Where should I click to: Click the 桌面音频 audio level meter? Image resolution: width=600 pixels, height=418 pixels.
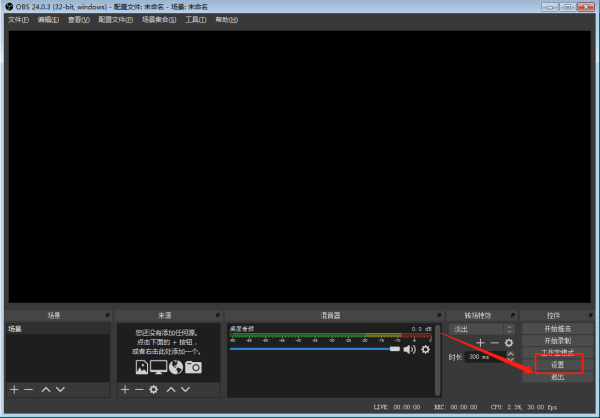point(331,335)
